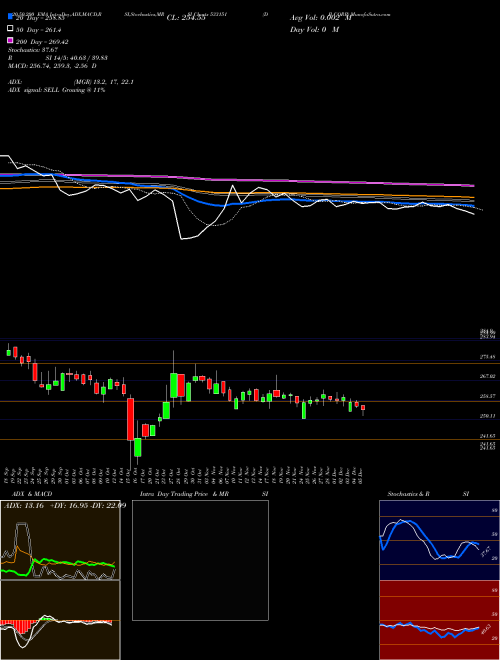This screenshot has width=500, height=660.
Task: Open the MACD histogram chart panel
Action: click(60, 620)
